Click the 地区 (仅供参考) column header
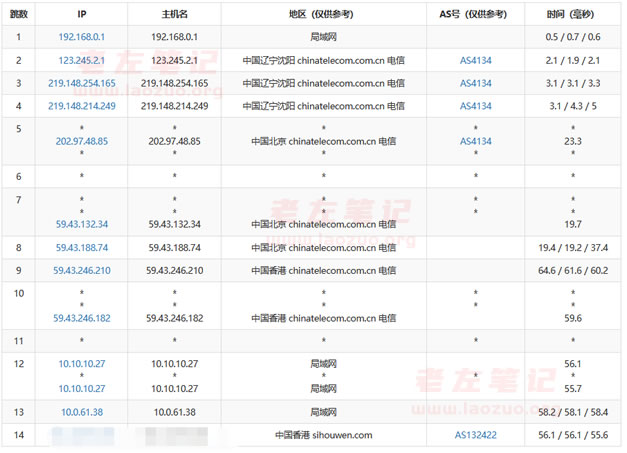Viewport: 627px width, 453px height. tap(323, 15)
